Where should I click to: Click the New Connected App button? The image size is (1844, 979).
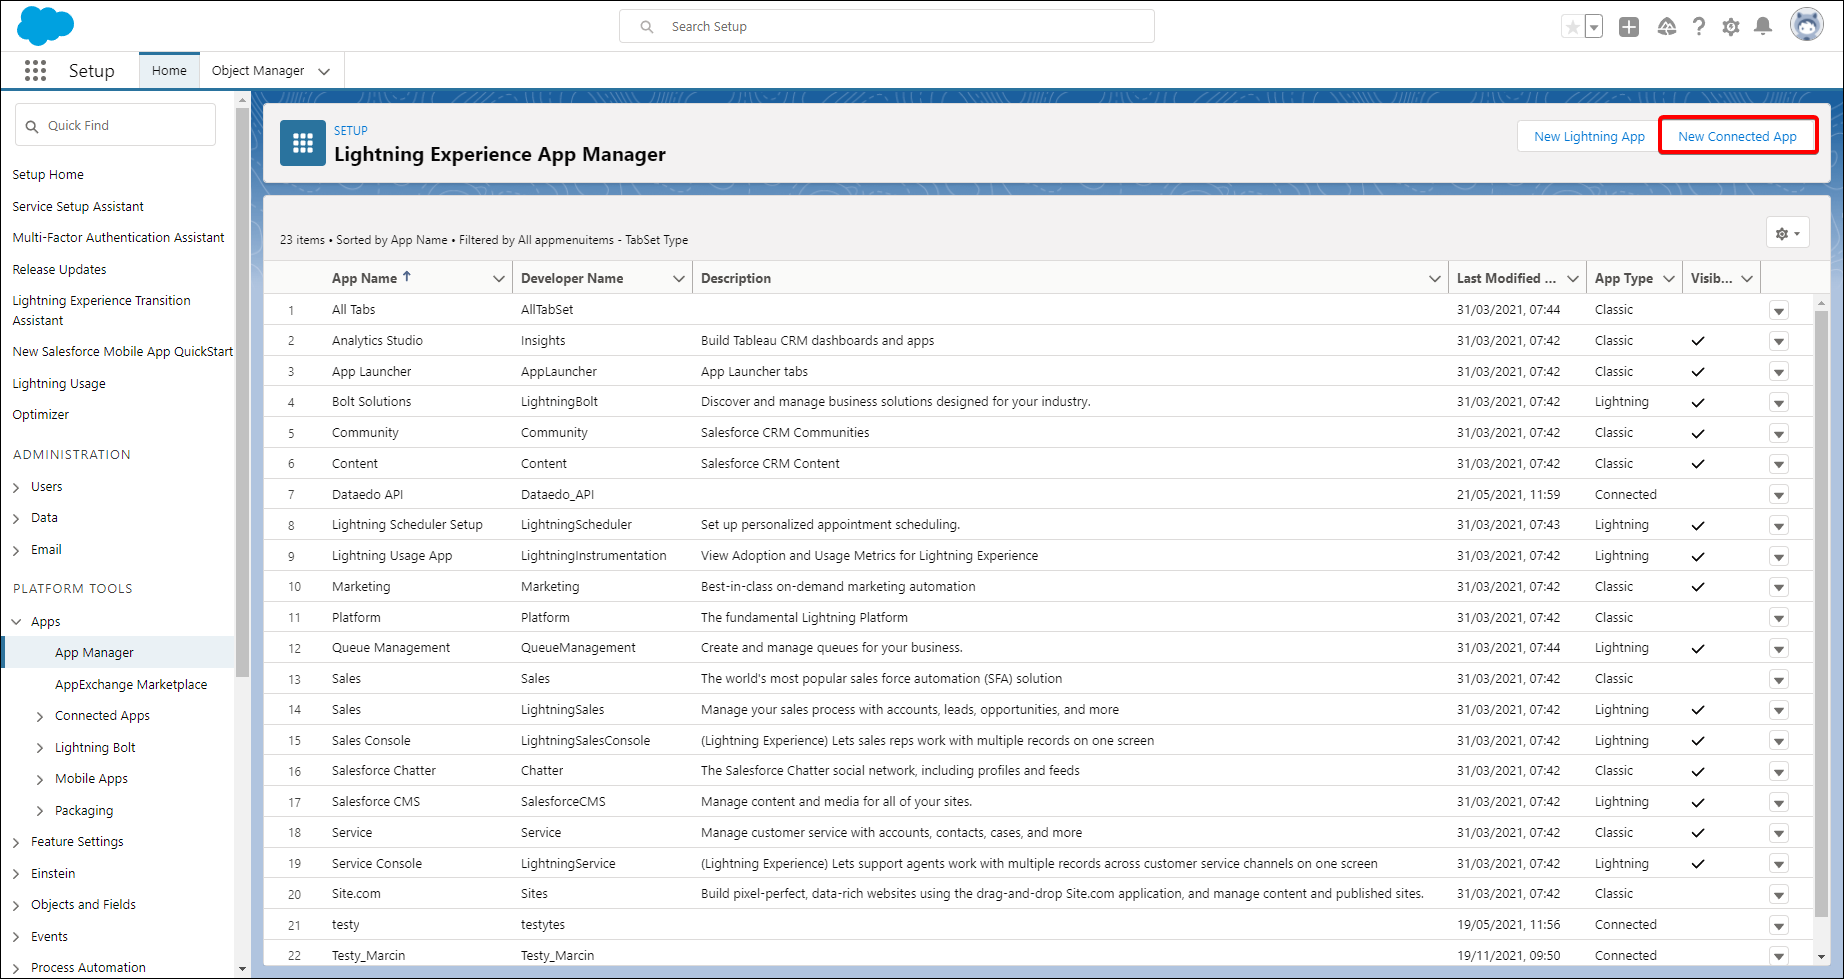1737,137
